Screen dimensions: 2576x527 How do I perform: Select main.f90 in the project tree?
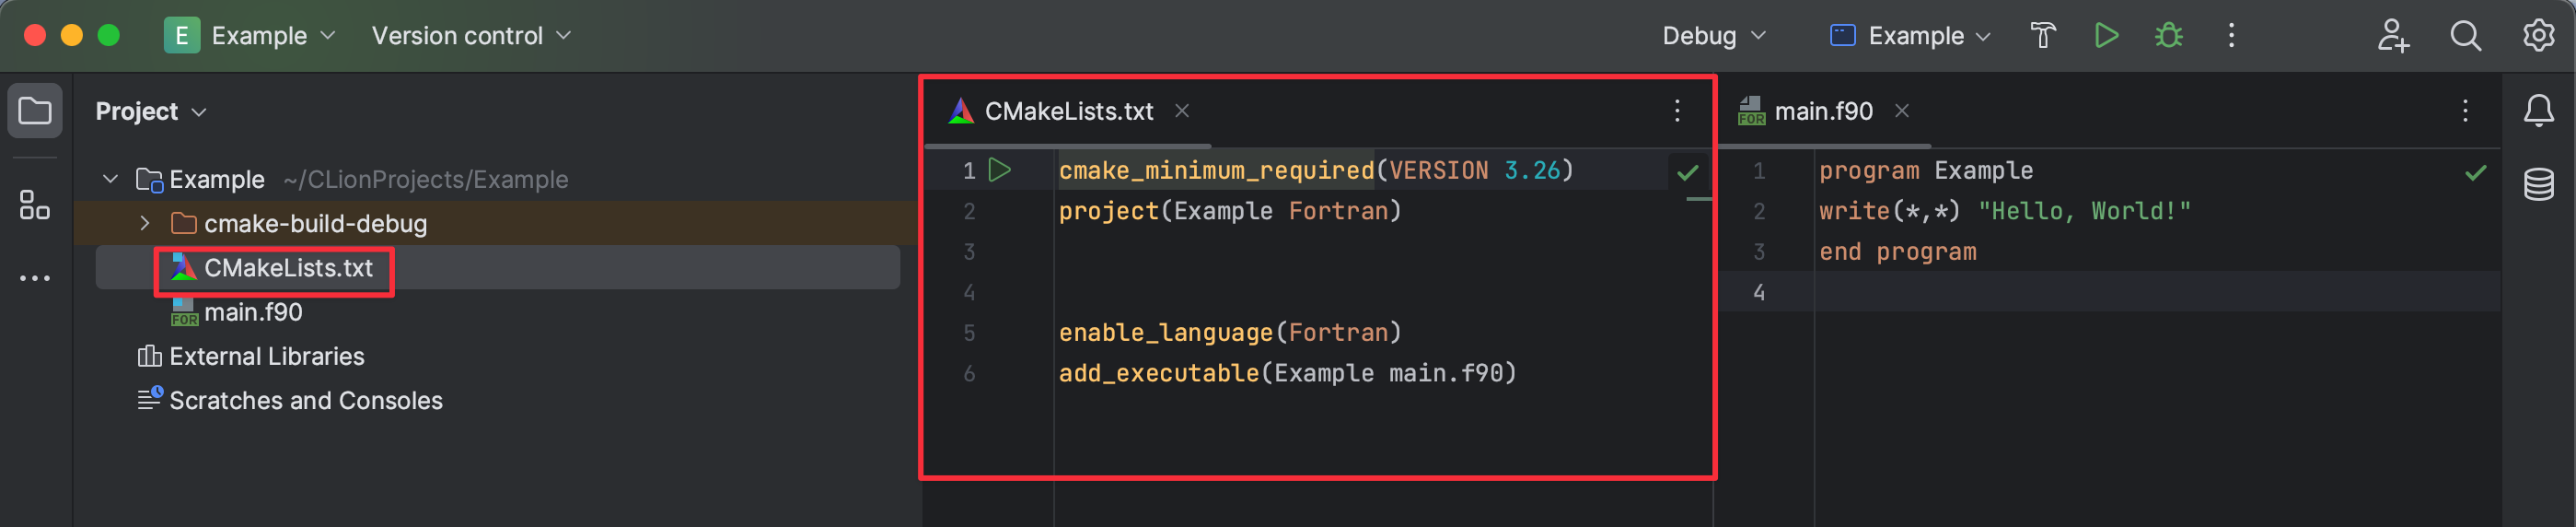click(253, 312)
